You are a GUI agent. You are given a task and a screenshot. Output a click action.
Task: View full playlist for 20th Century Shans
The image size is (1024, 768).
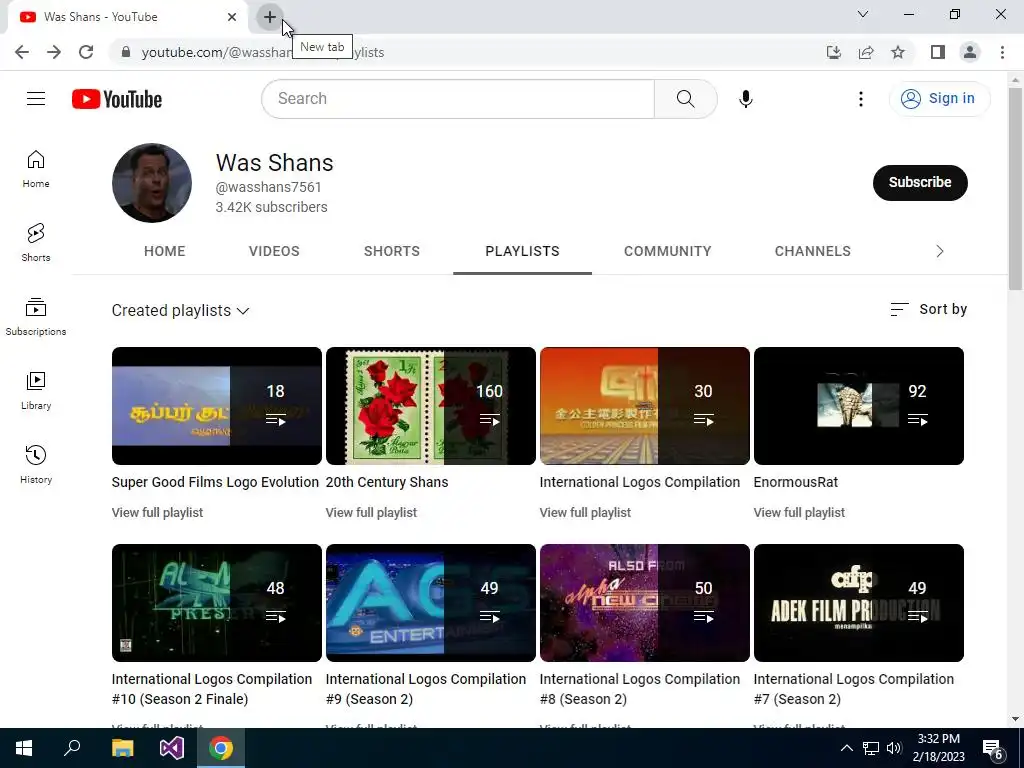(371, 513)
